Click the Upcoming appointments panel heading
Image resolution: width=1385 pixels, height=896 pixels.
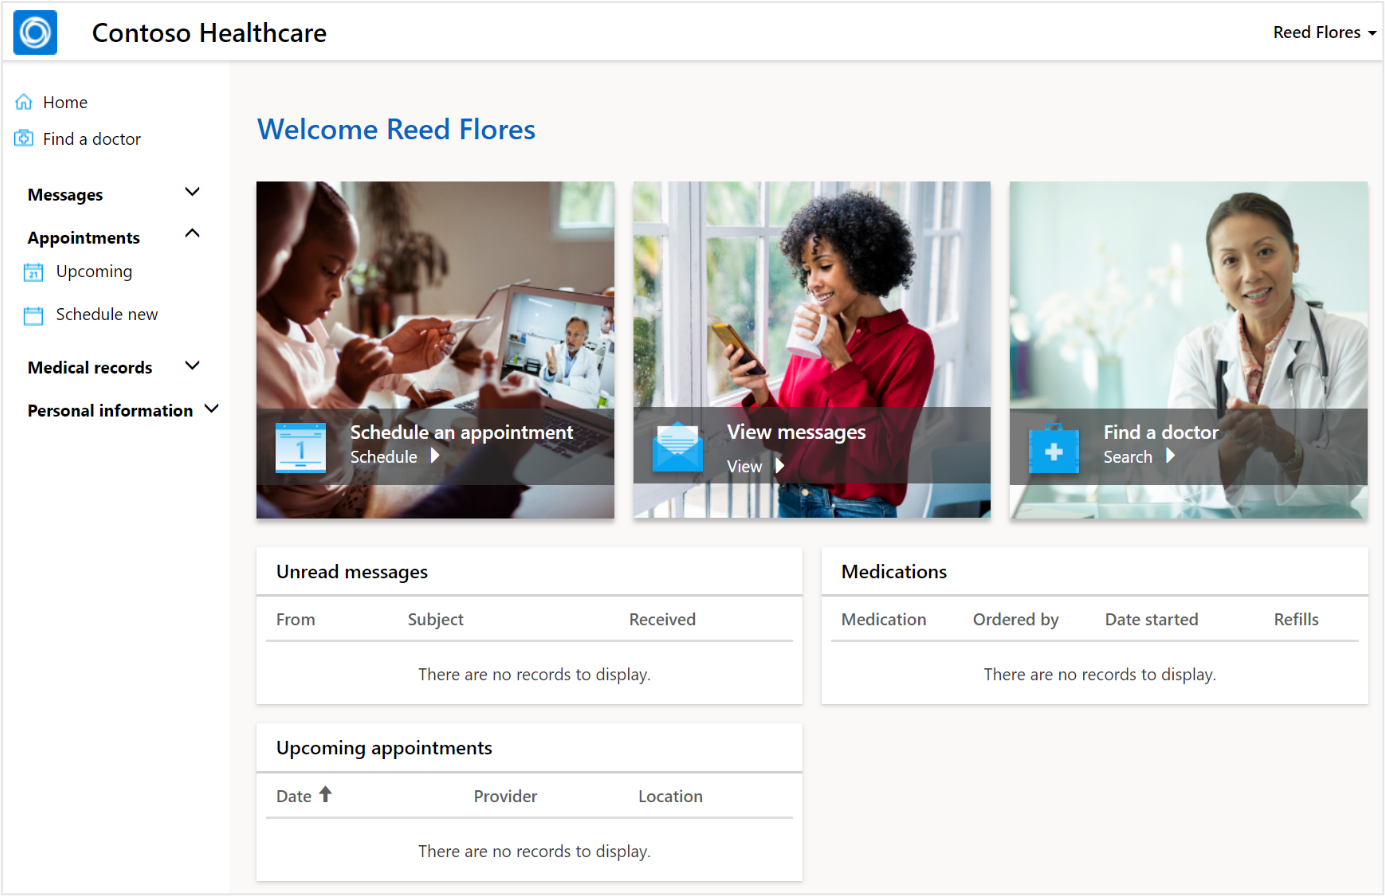click(x=384, y=749)
